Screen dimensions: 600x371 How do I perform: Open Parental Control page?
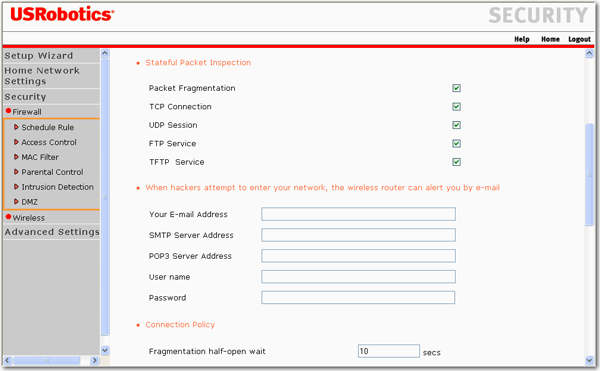[52, 172]
